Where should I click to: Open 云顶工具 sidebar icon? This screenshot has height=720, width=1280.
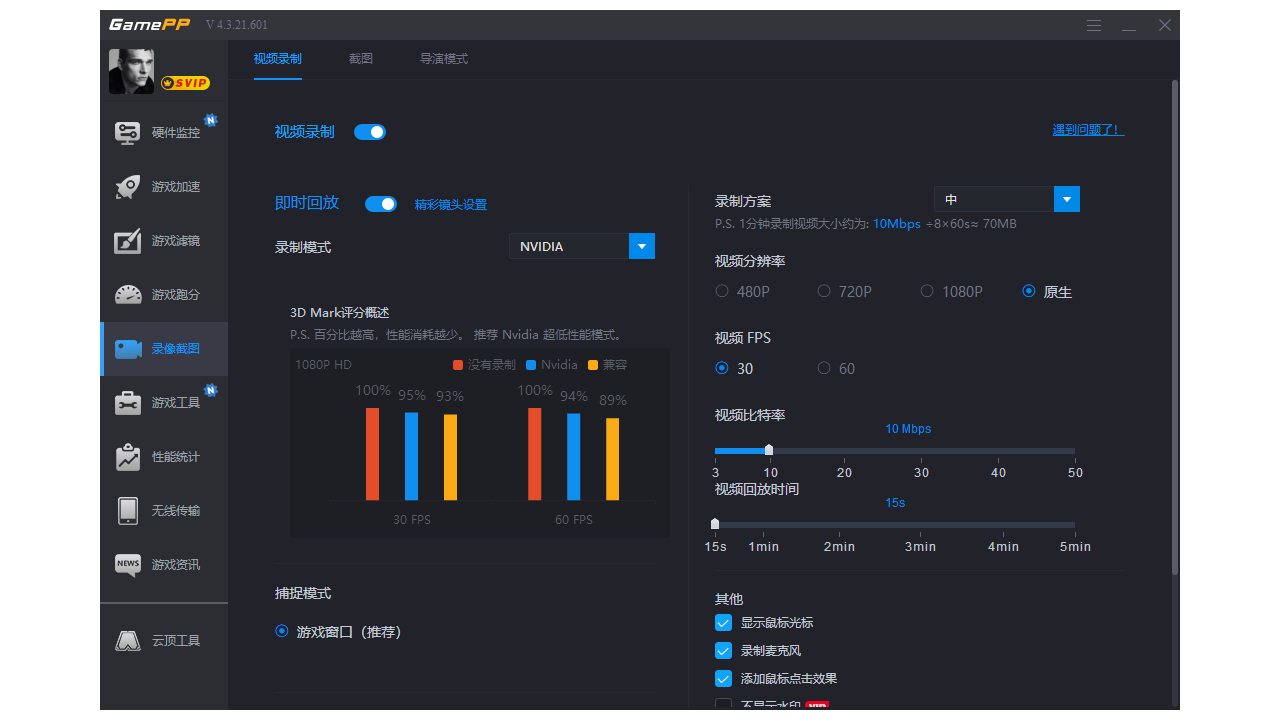pyautogui.click(x=128, y=641)
